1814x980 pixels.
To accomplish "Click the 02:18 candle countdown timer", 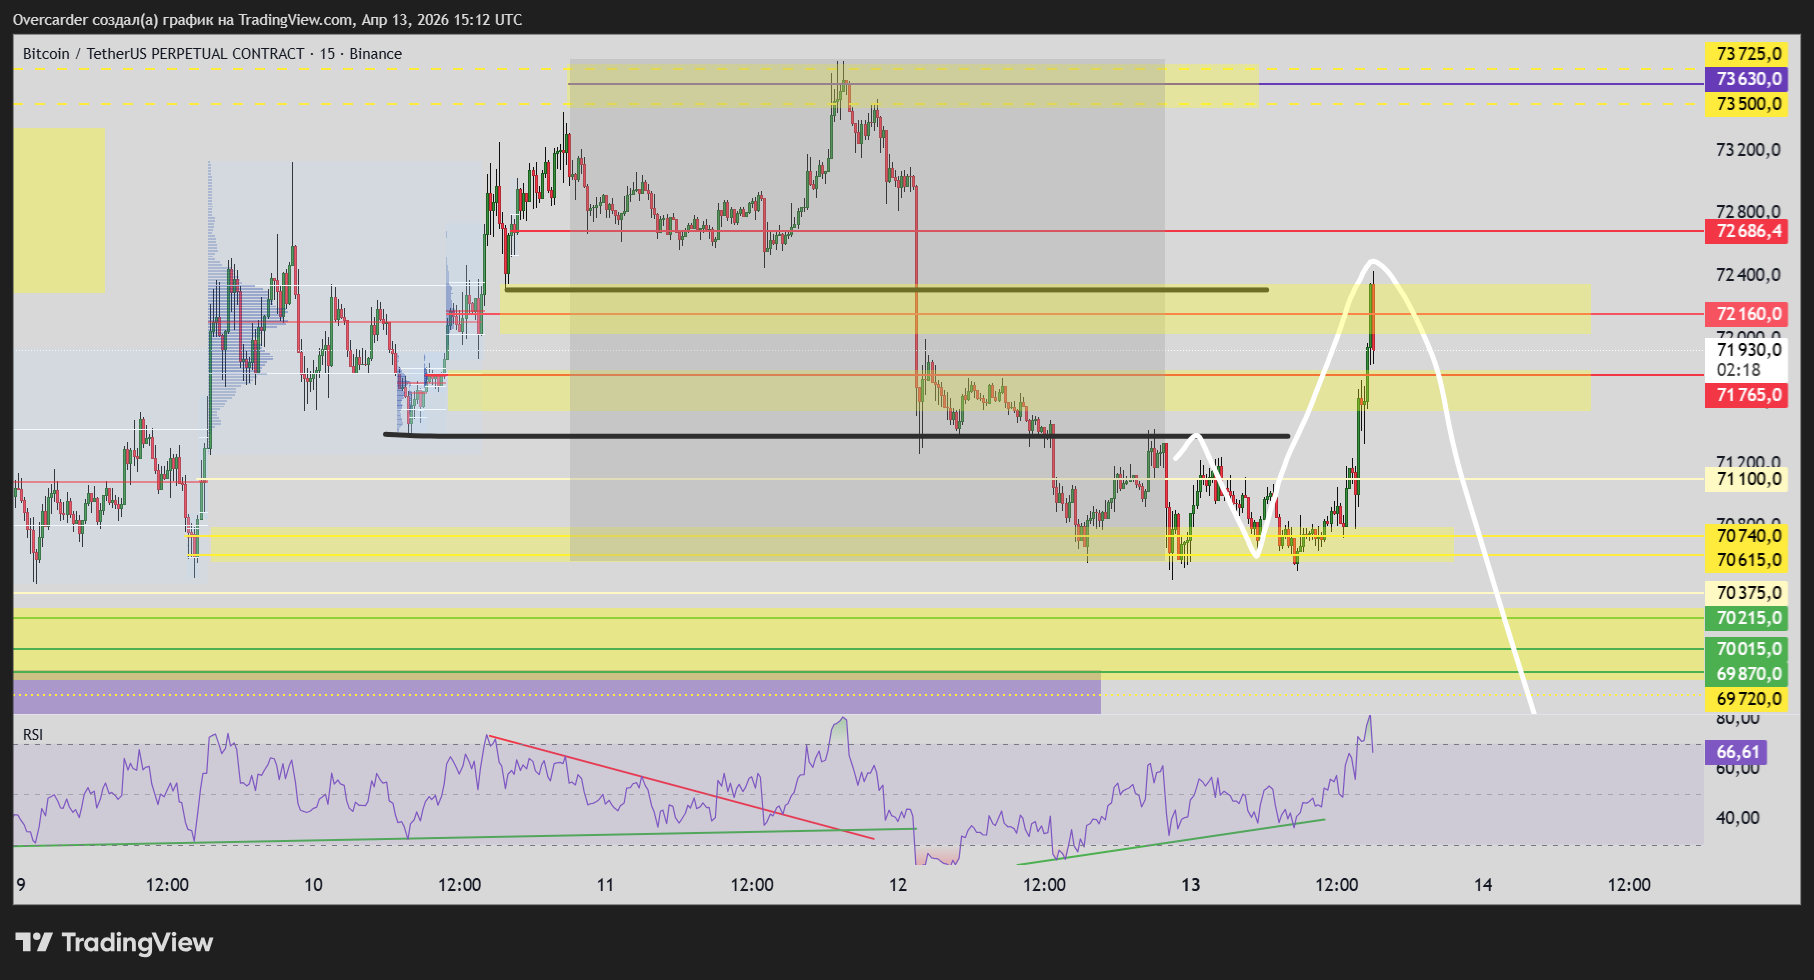I will pos(1738,370).
